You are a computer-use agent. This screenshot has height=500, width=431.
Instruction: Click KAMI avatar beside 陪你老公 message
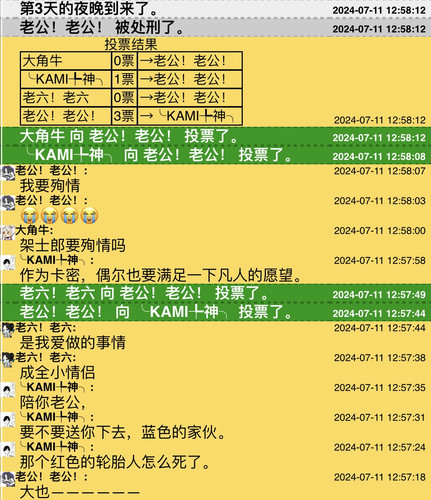click(8, 390)
